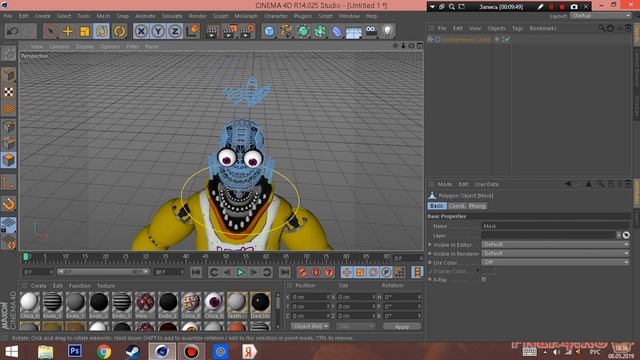Go to start of animation
Image resolution: width=640 pixels, height=360 pixels.
click(x=196, y=272)
